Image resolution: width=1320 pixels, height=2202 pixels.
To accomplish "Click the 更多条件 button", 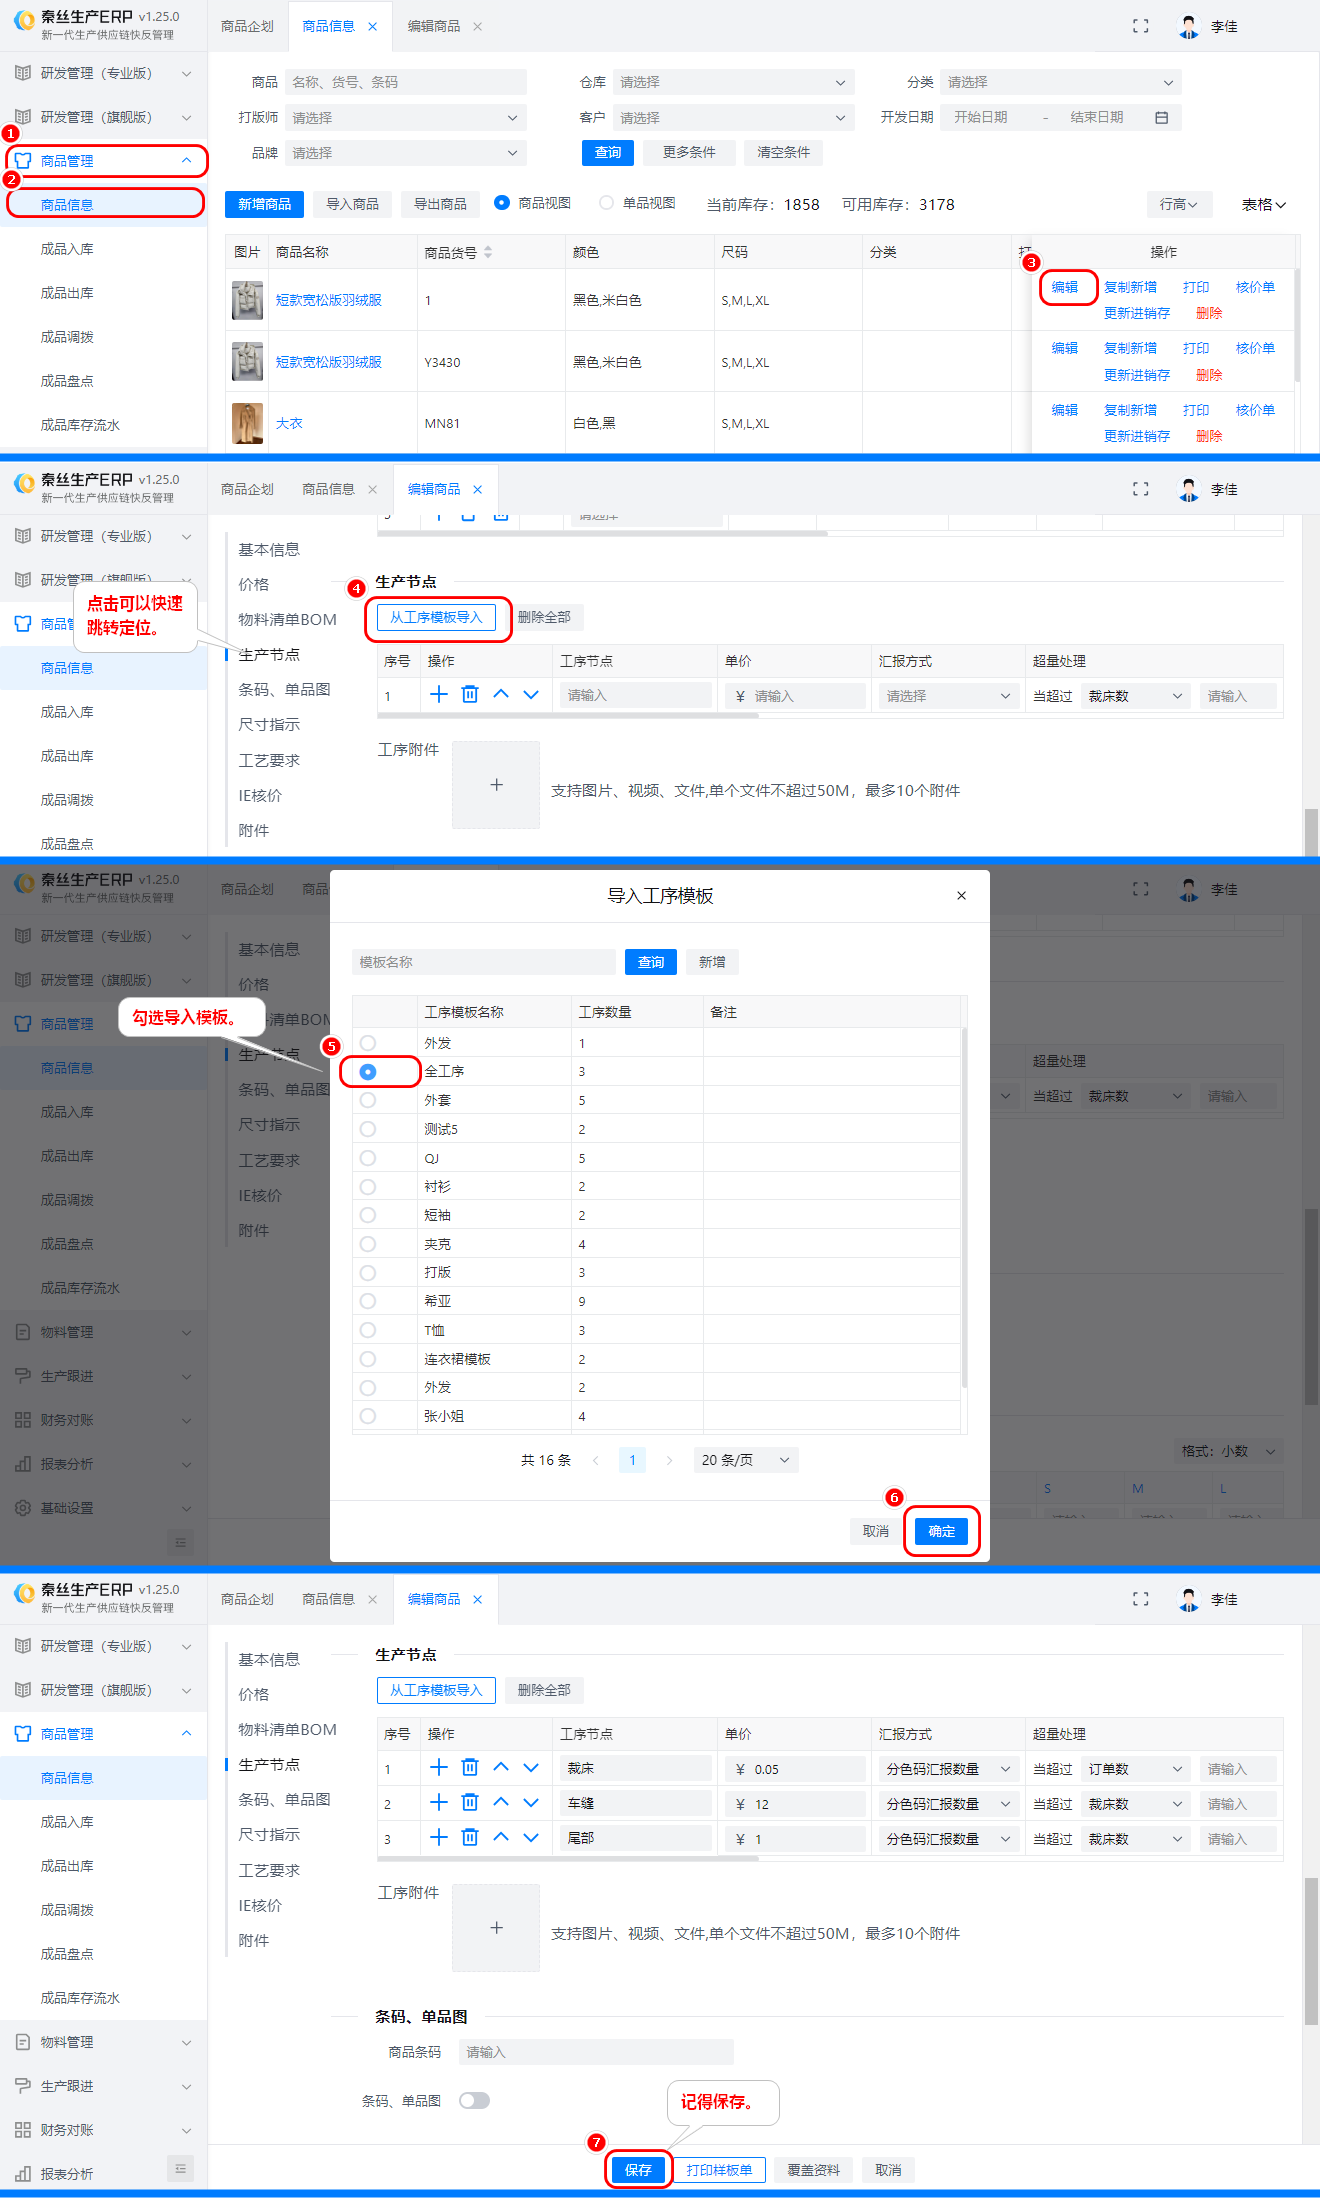I will 689,152.
